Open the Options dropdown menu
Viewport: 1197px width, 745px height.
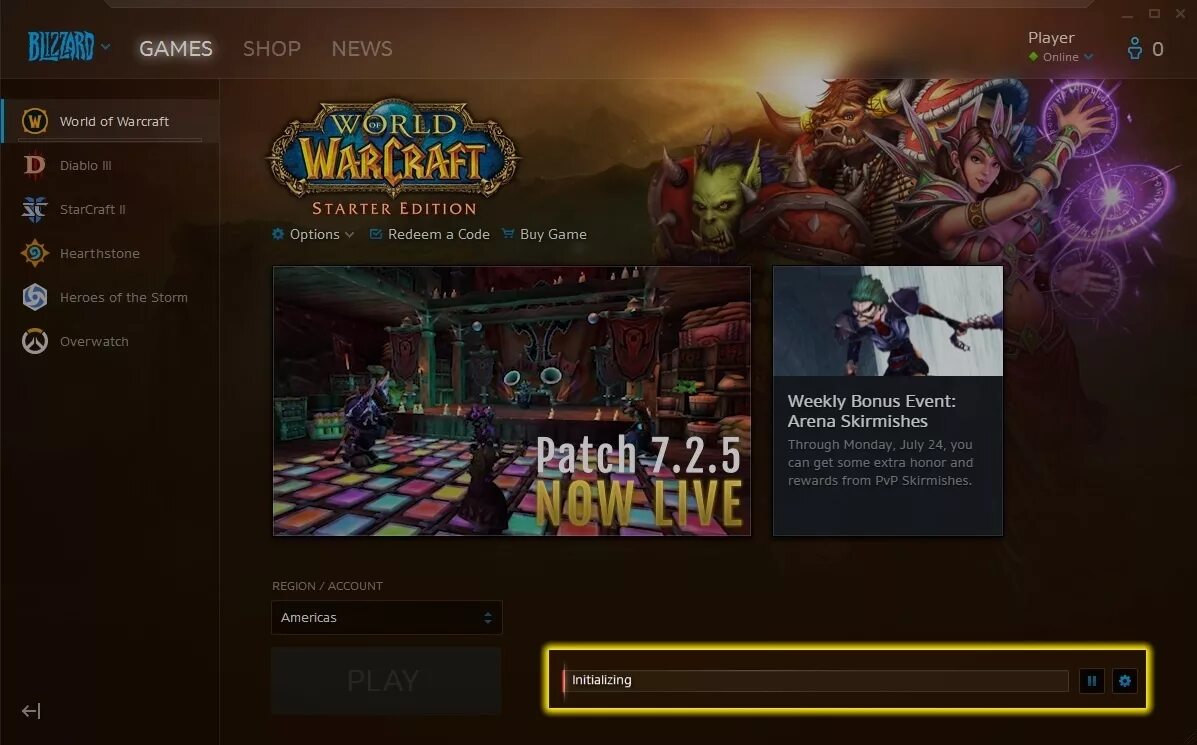[313, 234]
